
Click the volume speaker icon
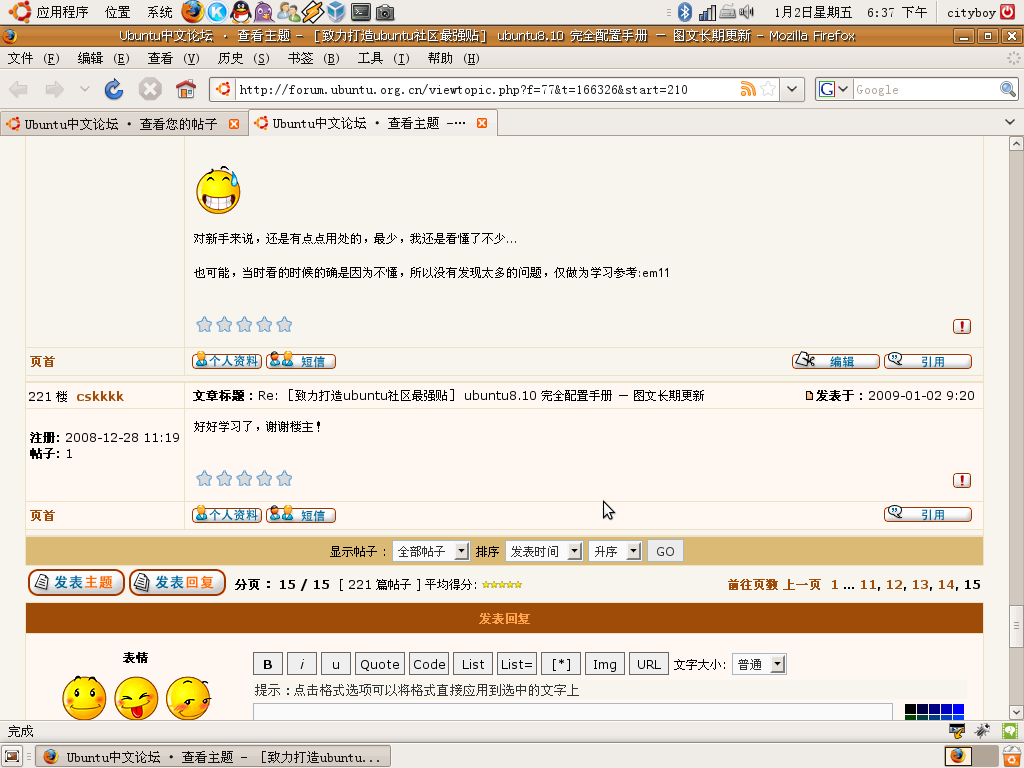[x=747, y=12]
